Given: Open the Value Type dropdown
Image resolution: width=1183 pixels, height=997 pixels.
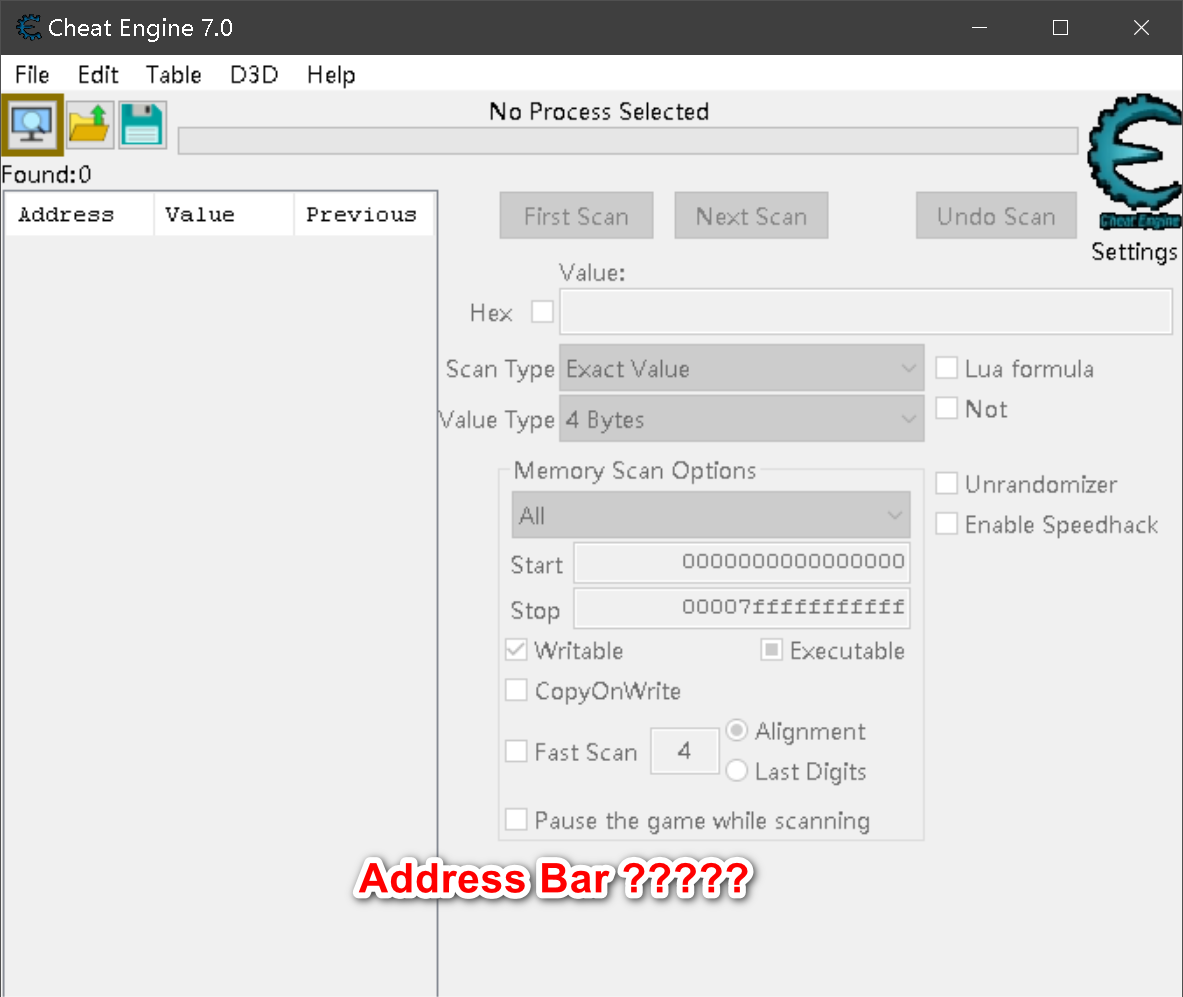Looking at the screenshot, I should click(741, 420).
